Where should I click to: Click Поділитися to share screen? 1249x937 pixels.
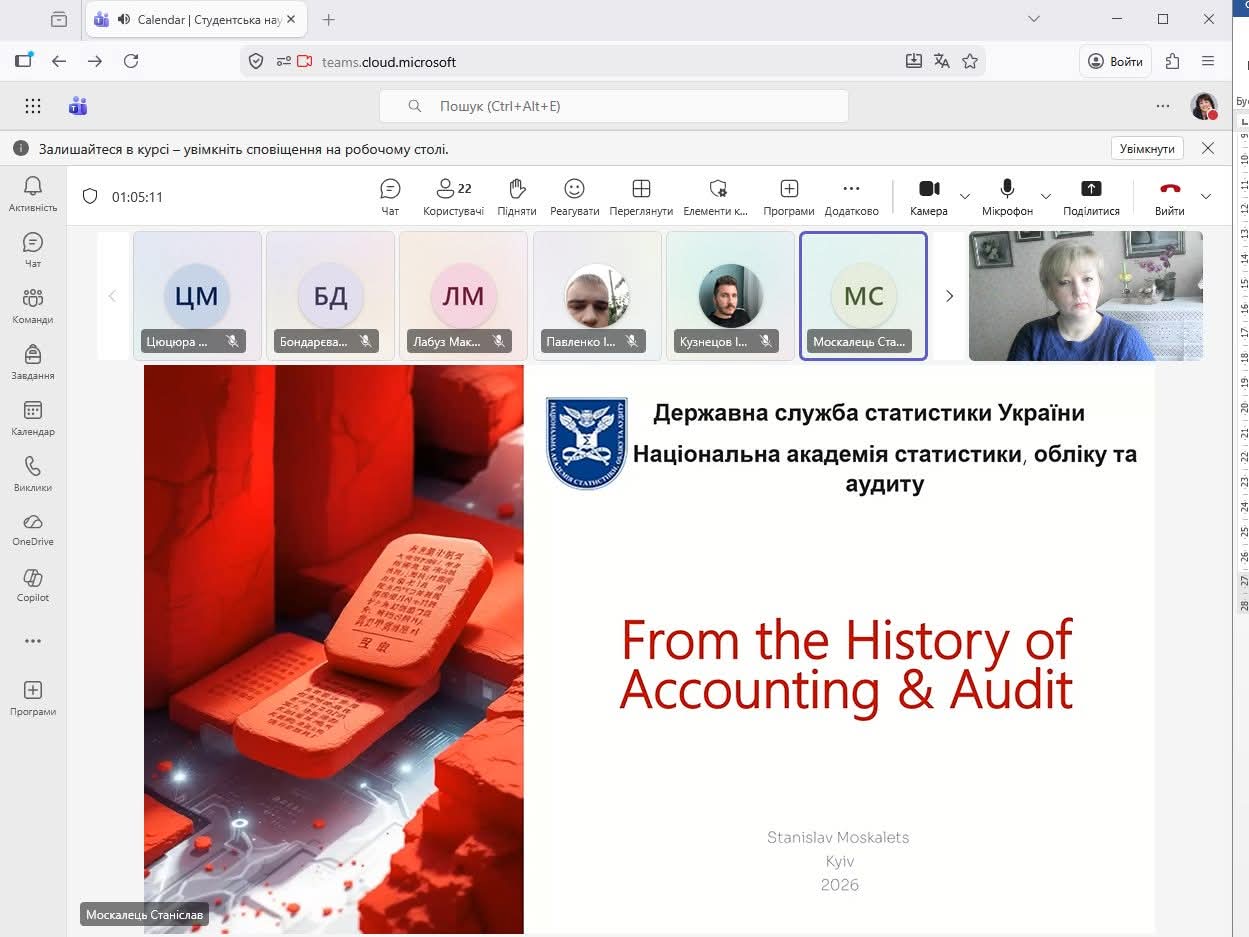[1091, 195]
